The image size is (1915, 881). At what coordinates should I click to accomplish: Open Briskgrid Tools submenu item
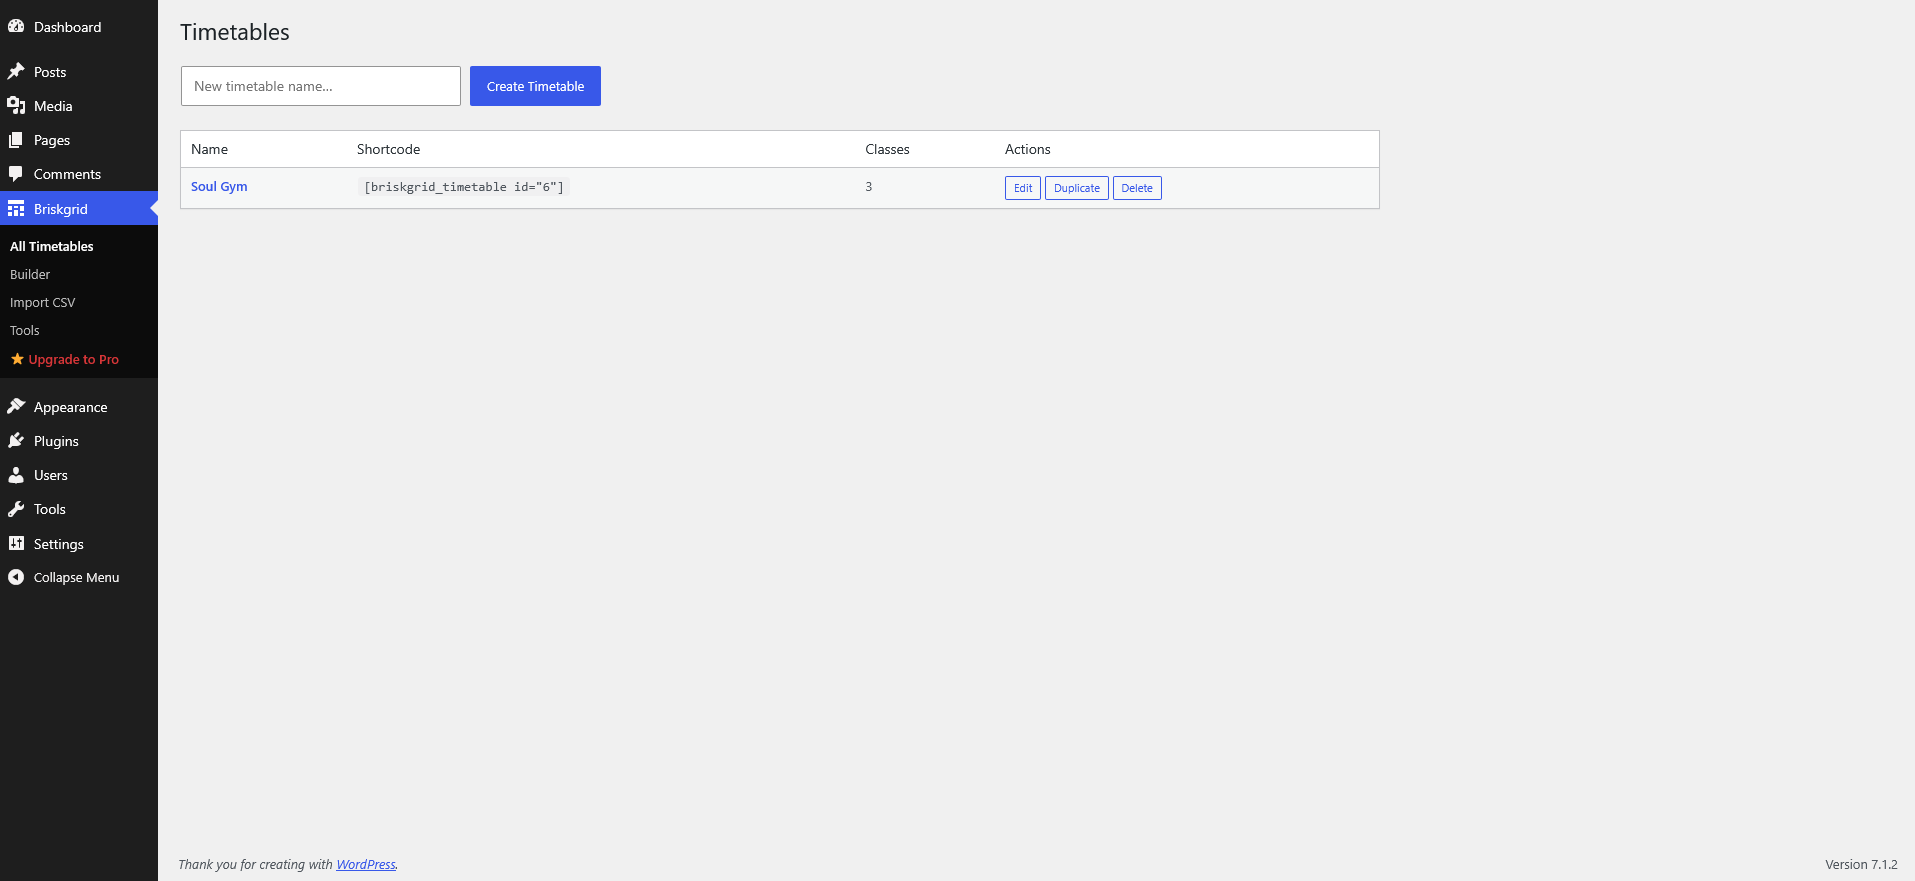tap(25, 330)
